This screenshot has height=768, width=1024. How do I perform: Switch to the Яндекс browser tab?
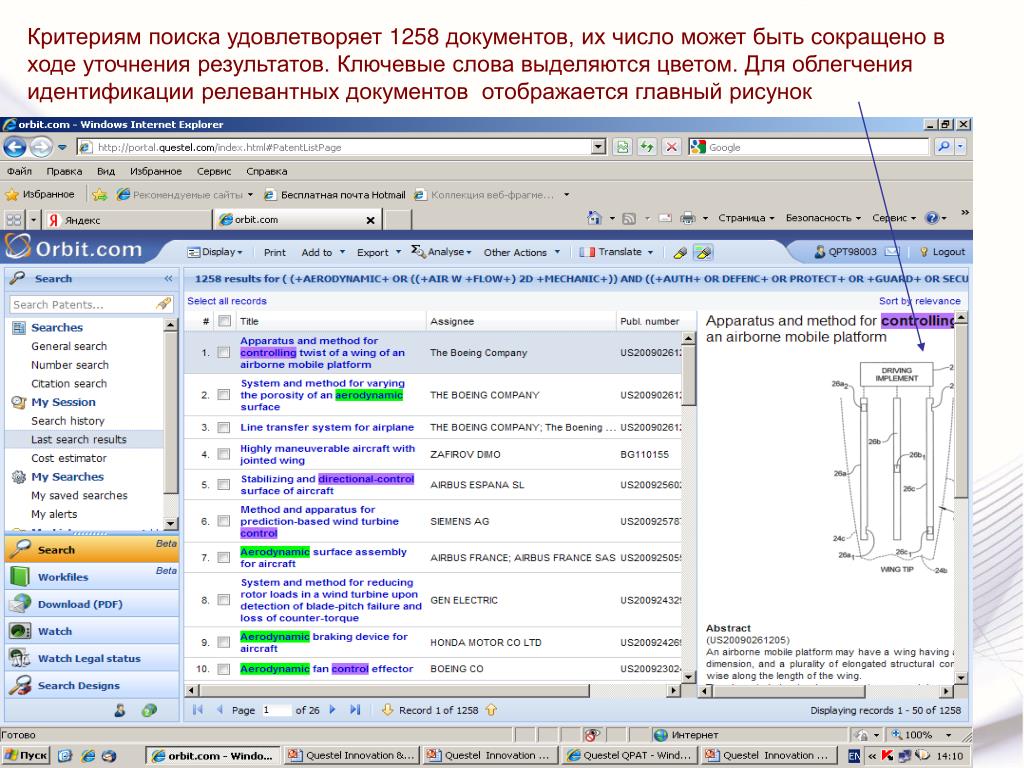tap(127, 220)
